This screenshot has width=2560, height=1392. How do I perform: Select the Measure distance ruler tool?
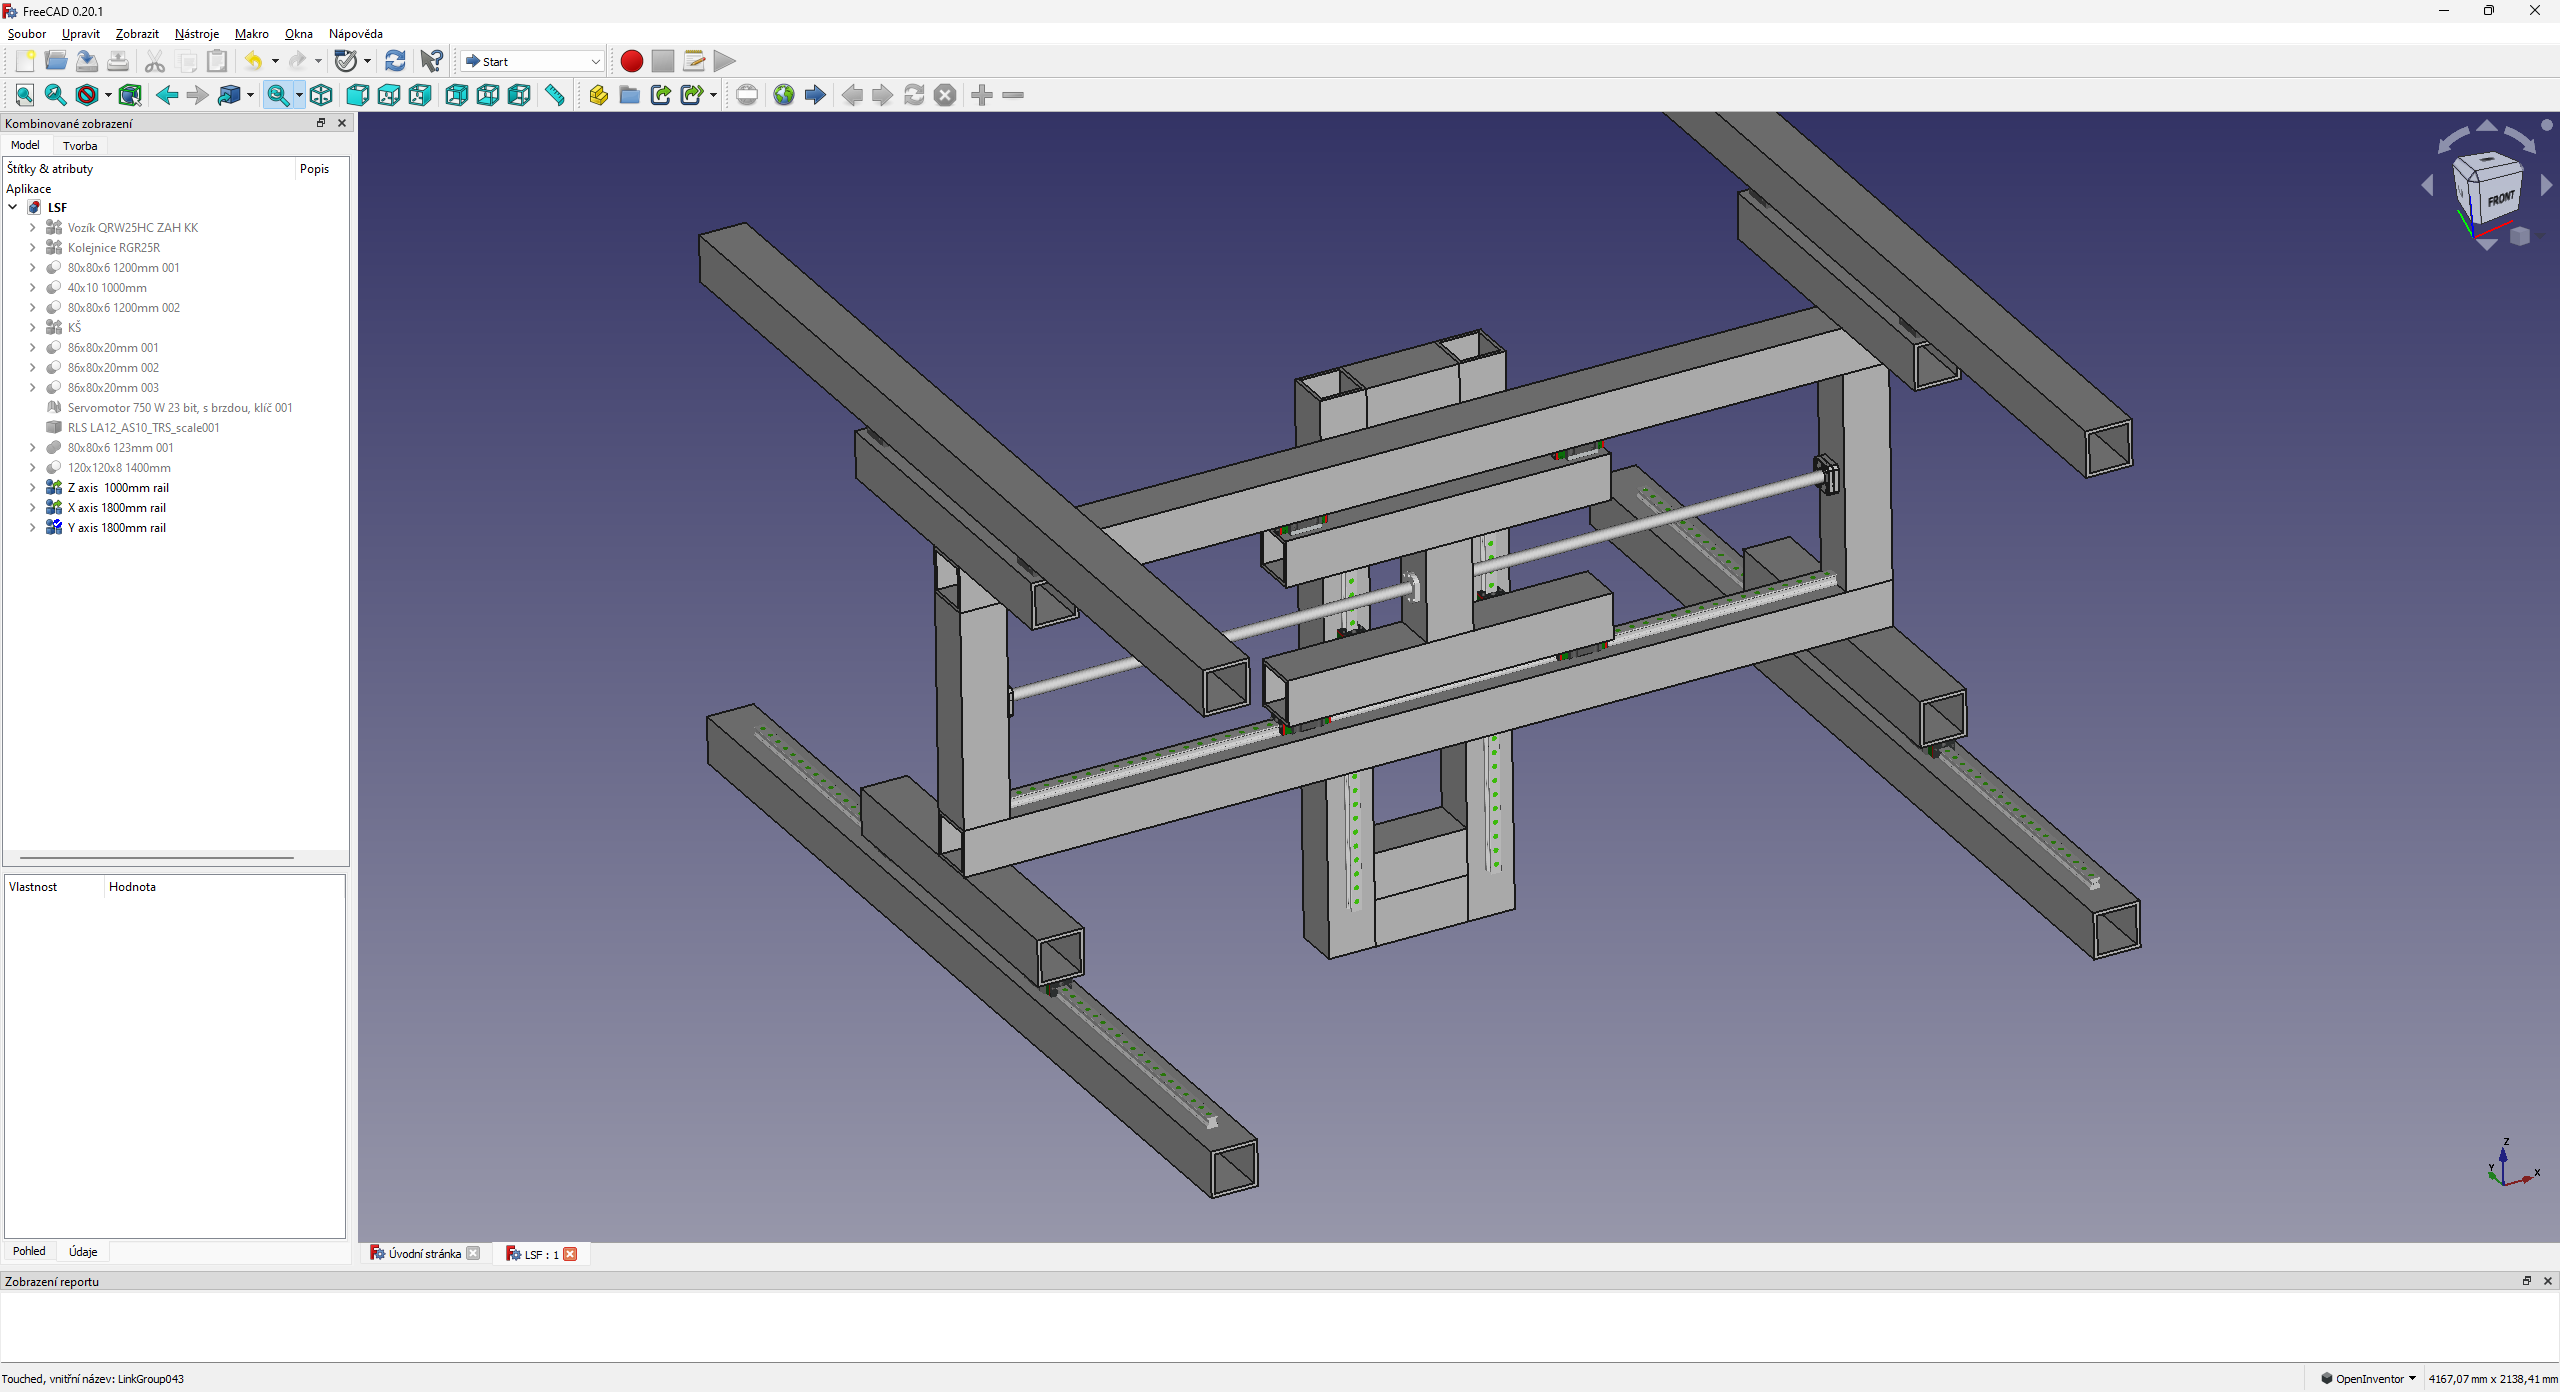tap(555, 95)
